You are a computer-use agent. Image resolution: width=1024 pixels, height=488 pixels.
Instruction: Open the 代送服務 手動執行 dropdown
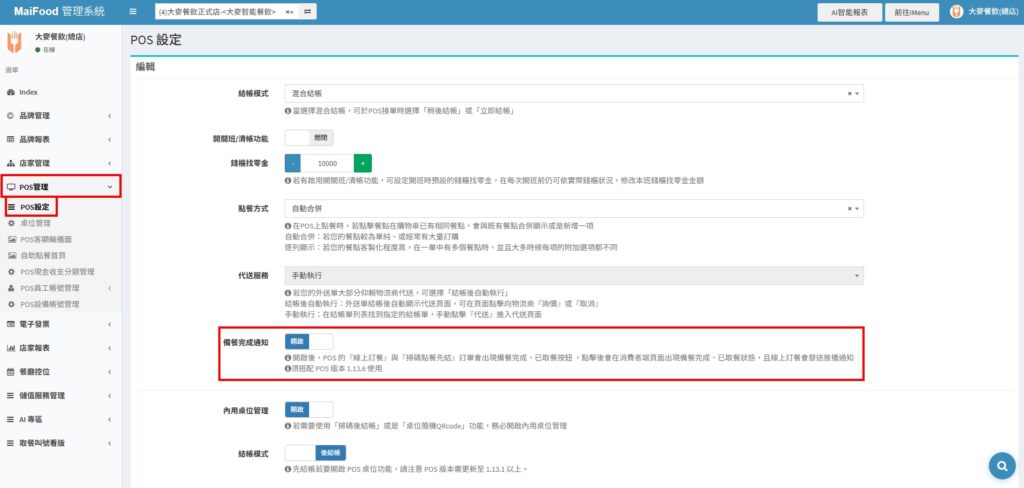click(x=574, y=276)
